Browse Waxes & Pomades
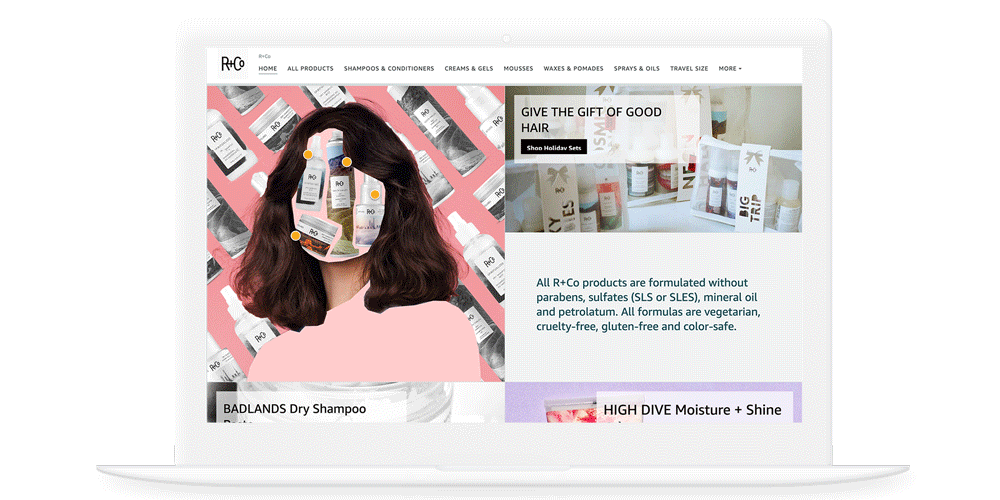This screenshot has width=1000, height=500. click(x=573, y=68)
